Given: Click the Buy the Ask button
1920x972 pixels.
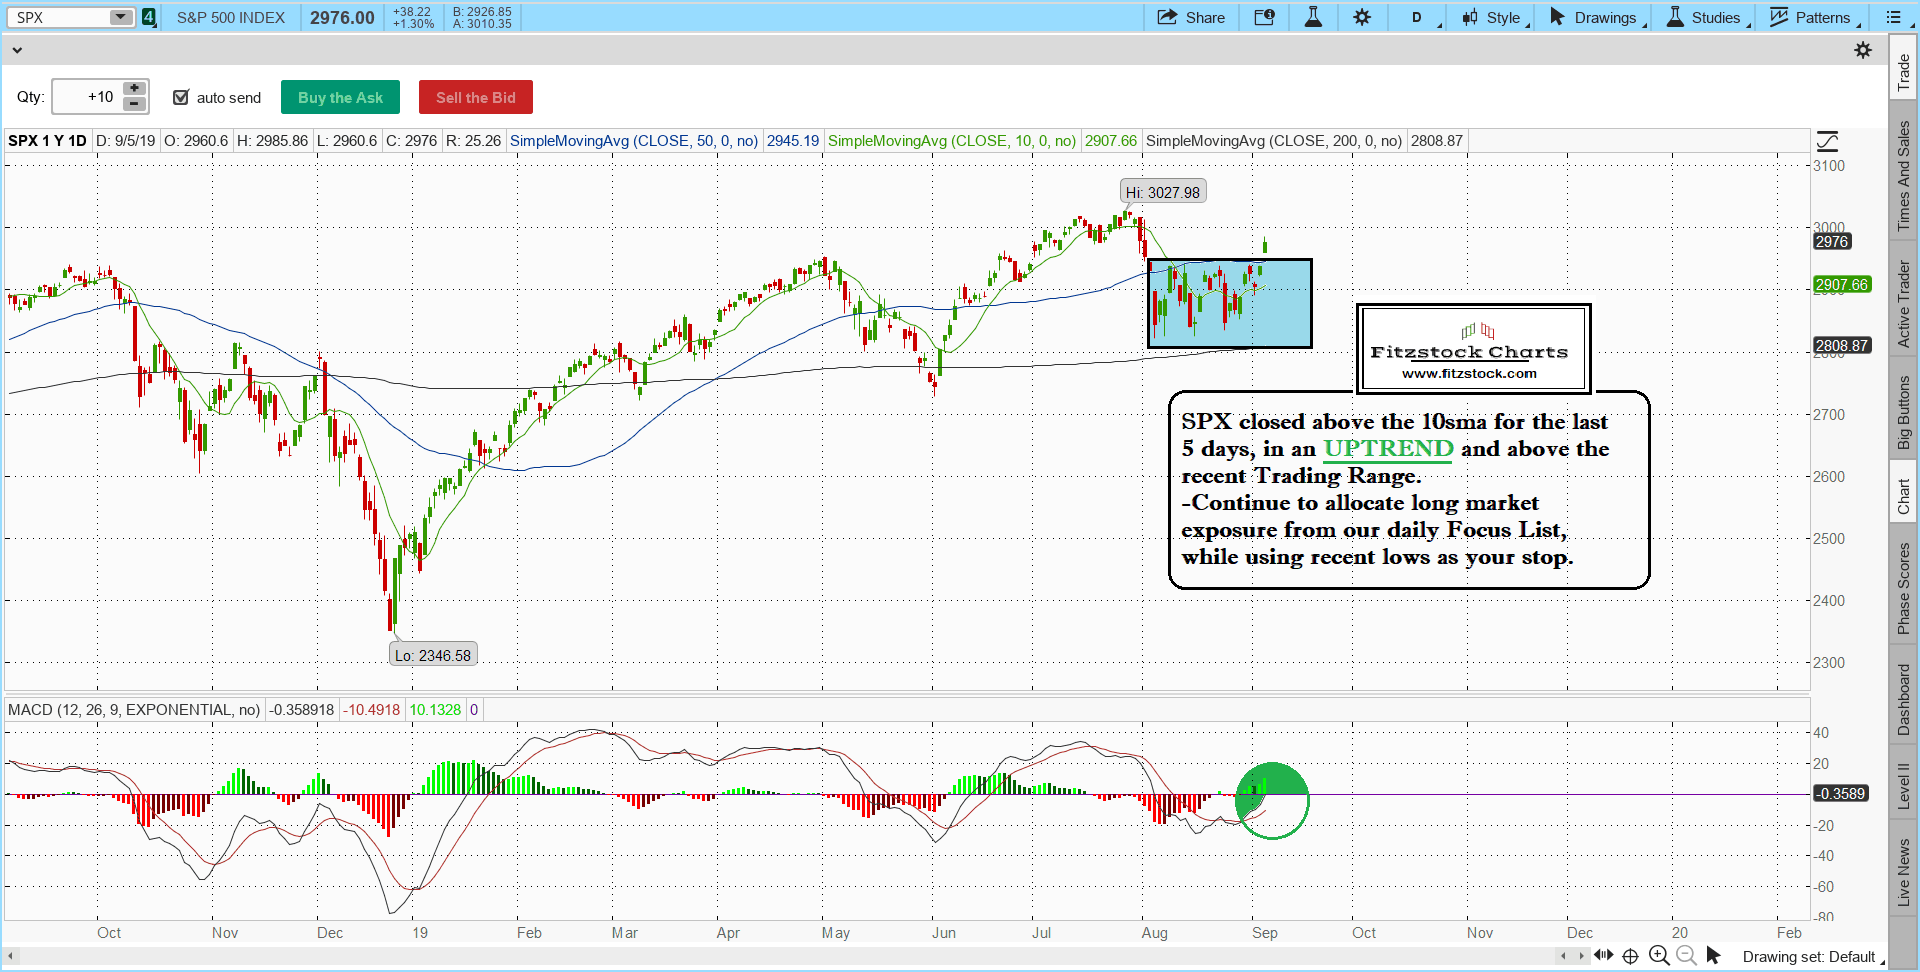Looking at the screenshot, I should pyautogui.click(x=340, y=97).
